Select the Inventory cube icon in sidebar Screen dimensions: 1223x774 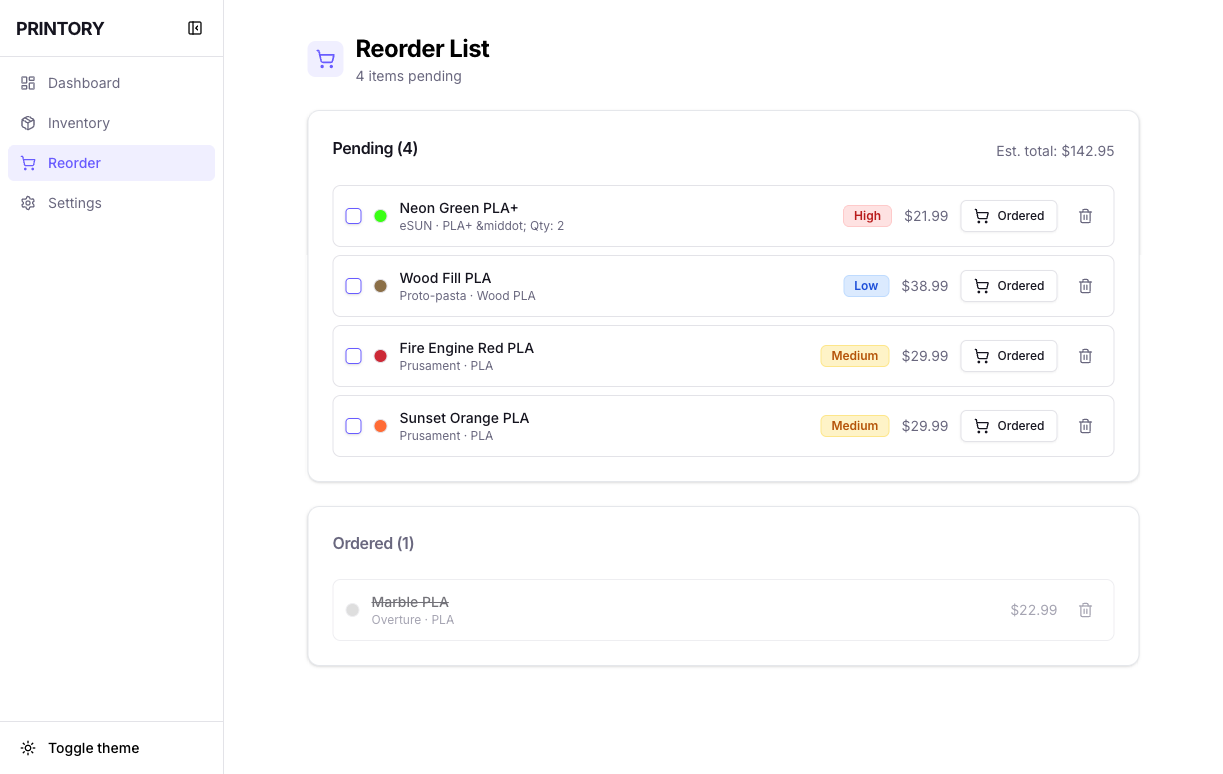[x=28, y=122]
